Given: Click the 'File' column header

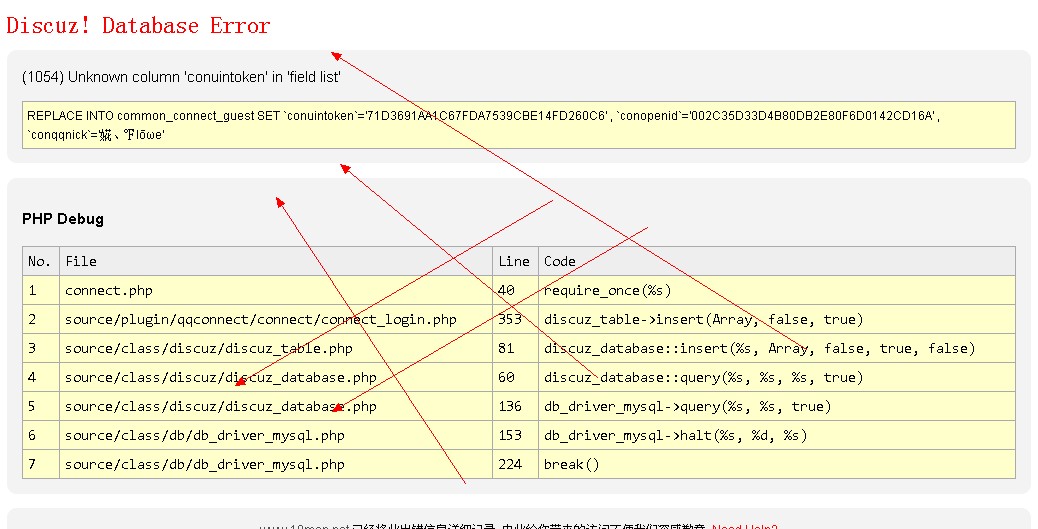Looking at the screenshot, I should 276,262.
